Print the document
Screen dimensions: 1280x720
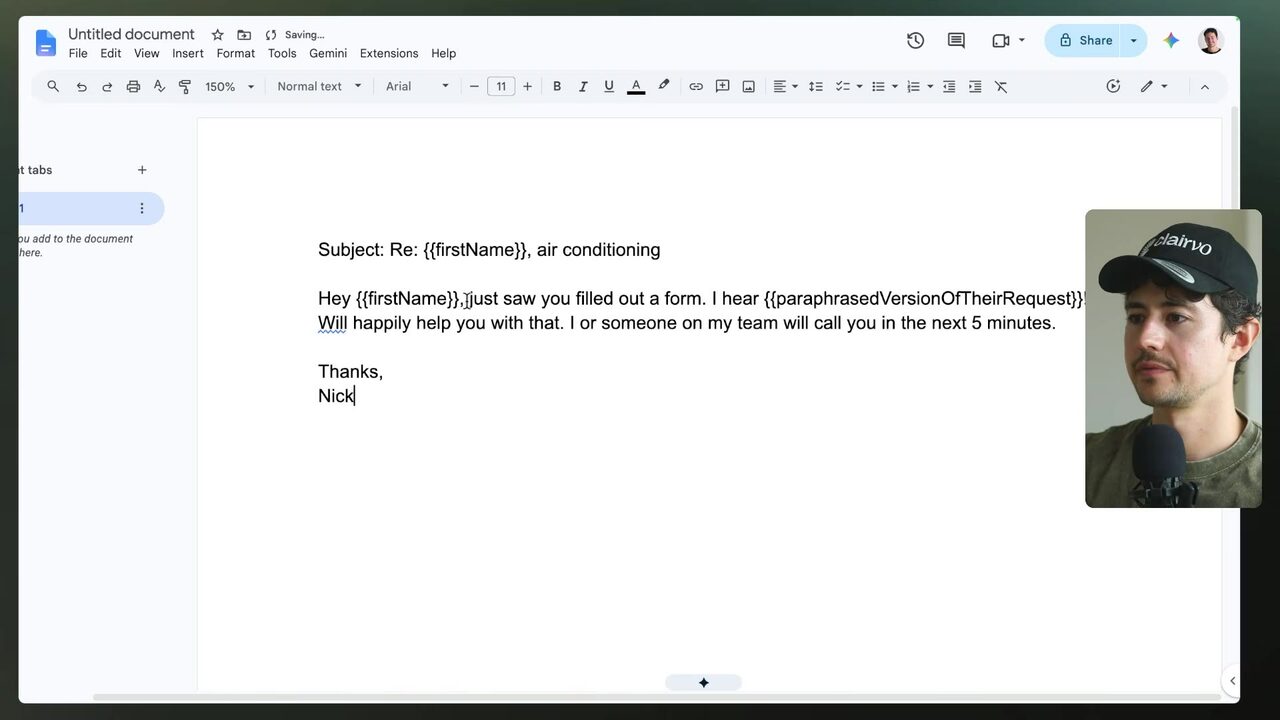click(133, 87)
